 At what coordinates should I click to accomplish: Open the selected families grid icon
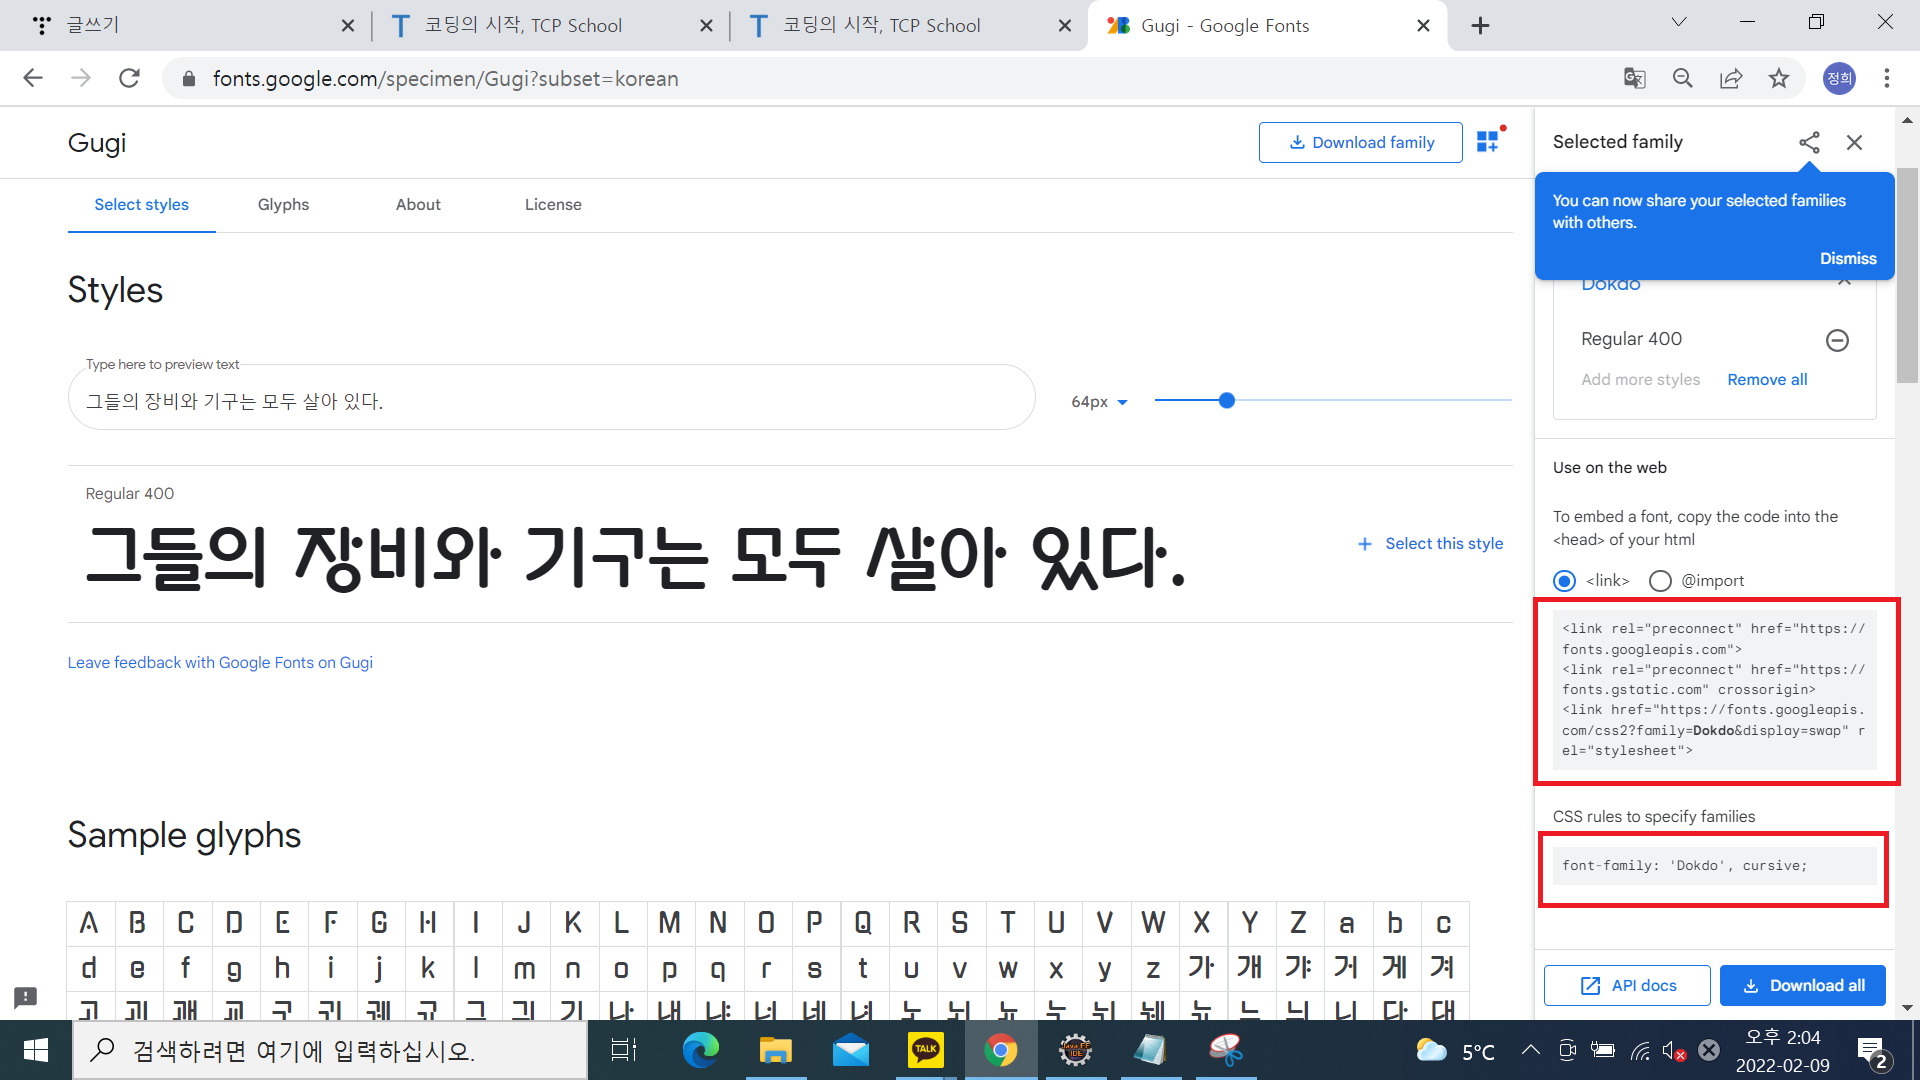1488,142
